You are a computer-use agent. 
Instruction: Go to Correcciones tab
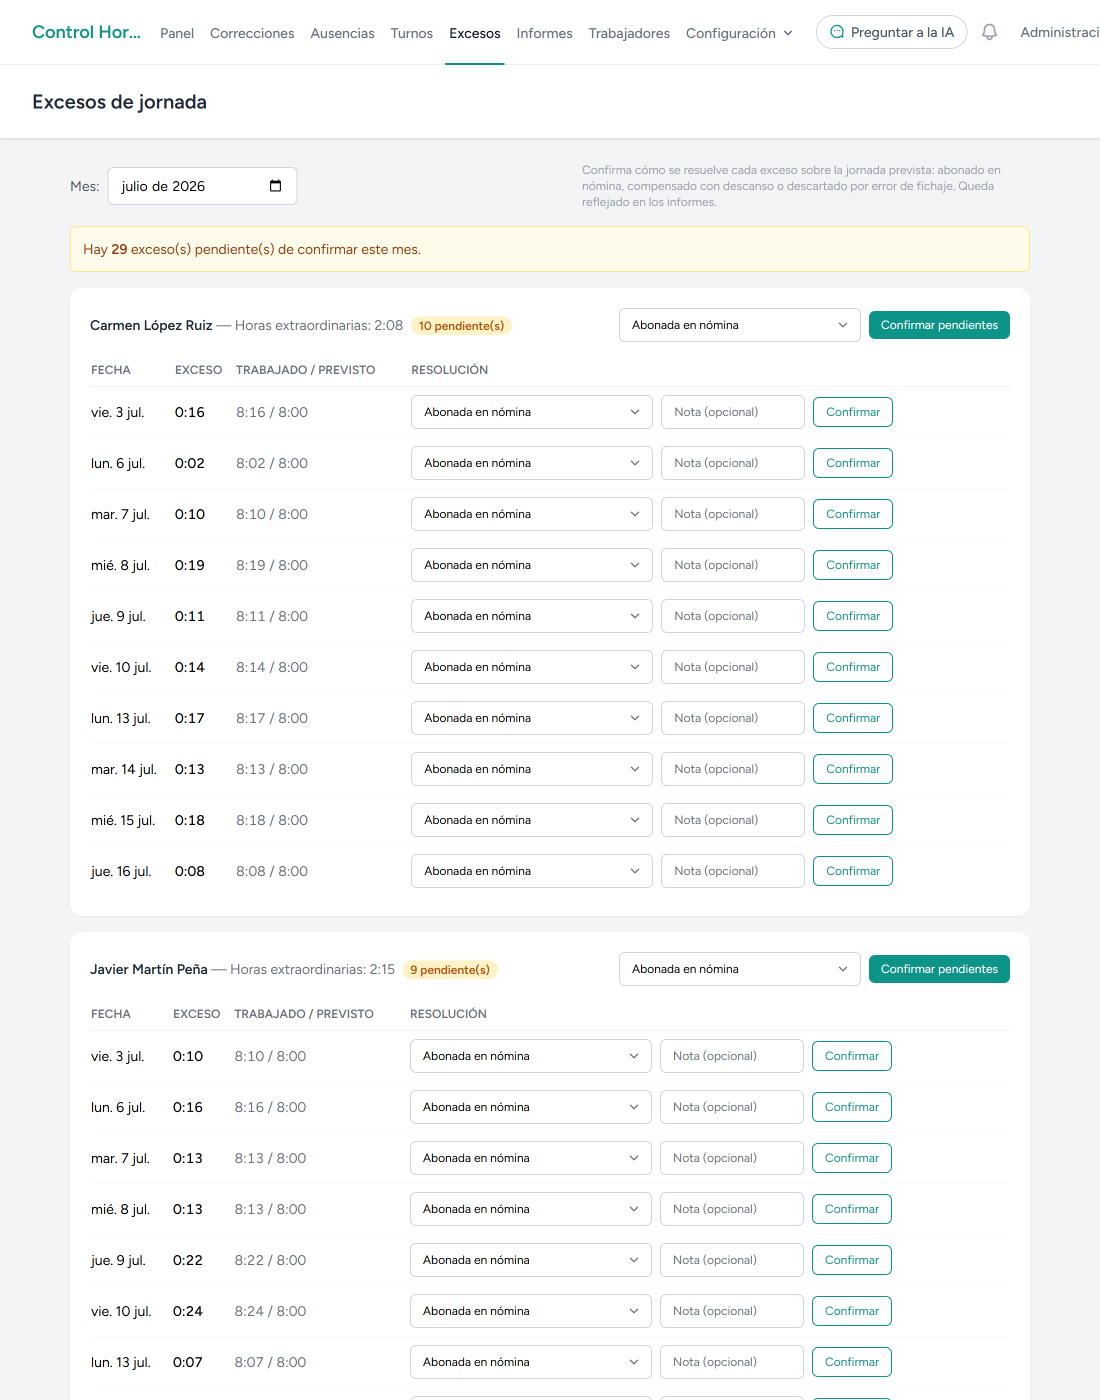click(252, 33)
